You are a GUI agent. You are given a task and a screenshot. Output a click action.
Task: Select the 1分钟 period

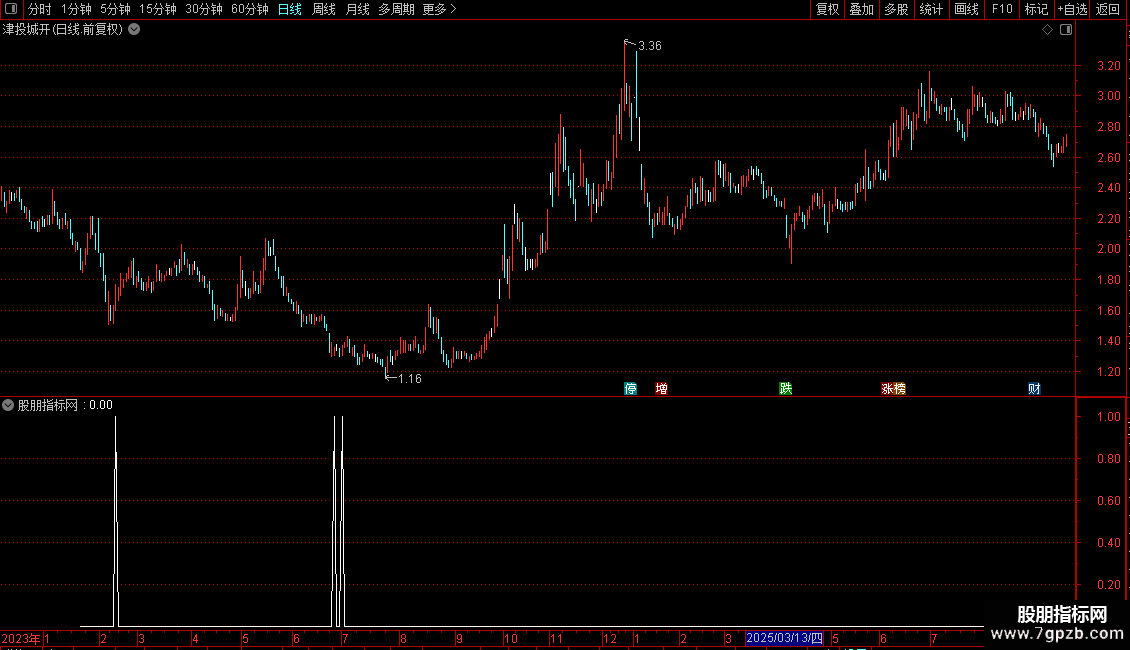tap(76, 9)
